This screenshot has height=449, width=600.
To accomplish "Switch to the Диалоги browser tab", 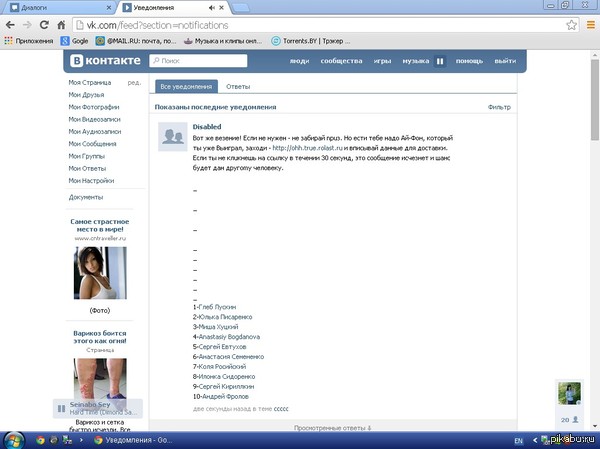I will 59,8.
